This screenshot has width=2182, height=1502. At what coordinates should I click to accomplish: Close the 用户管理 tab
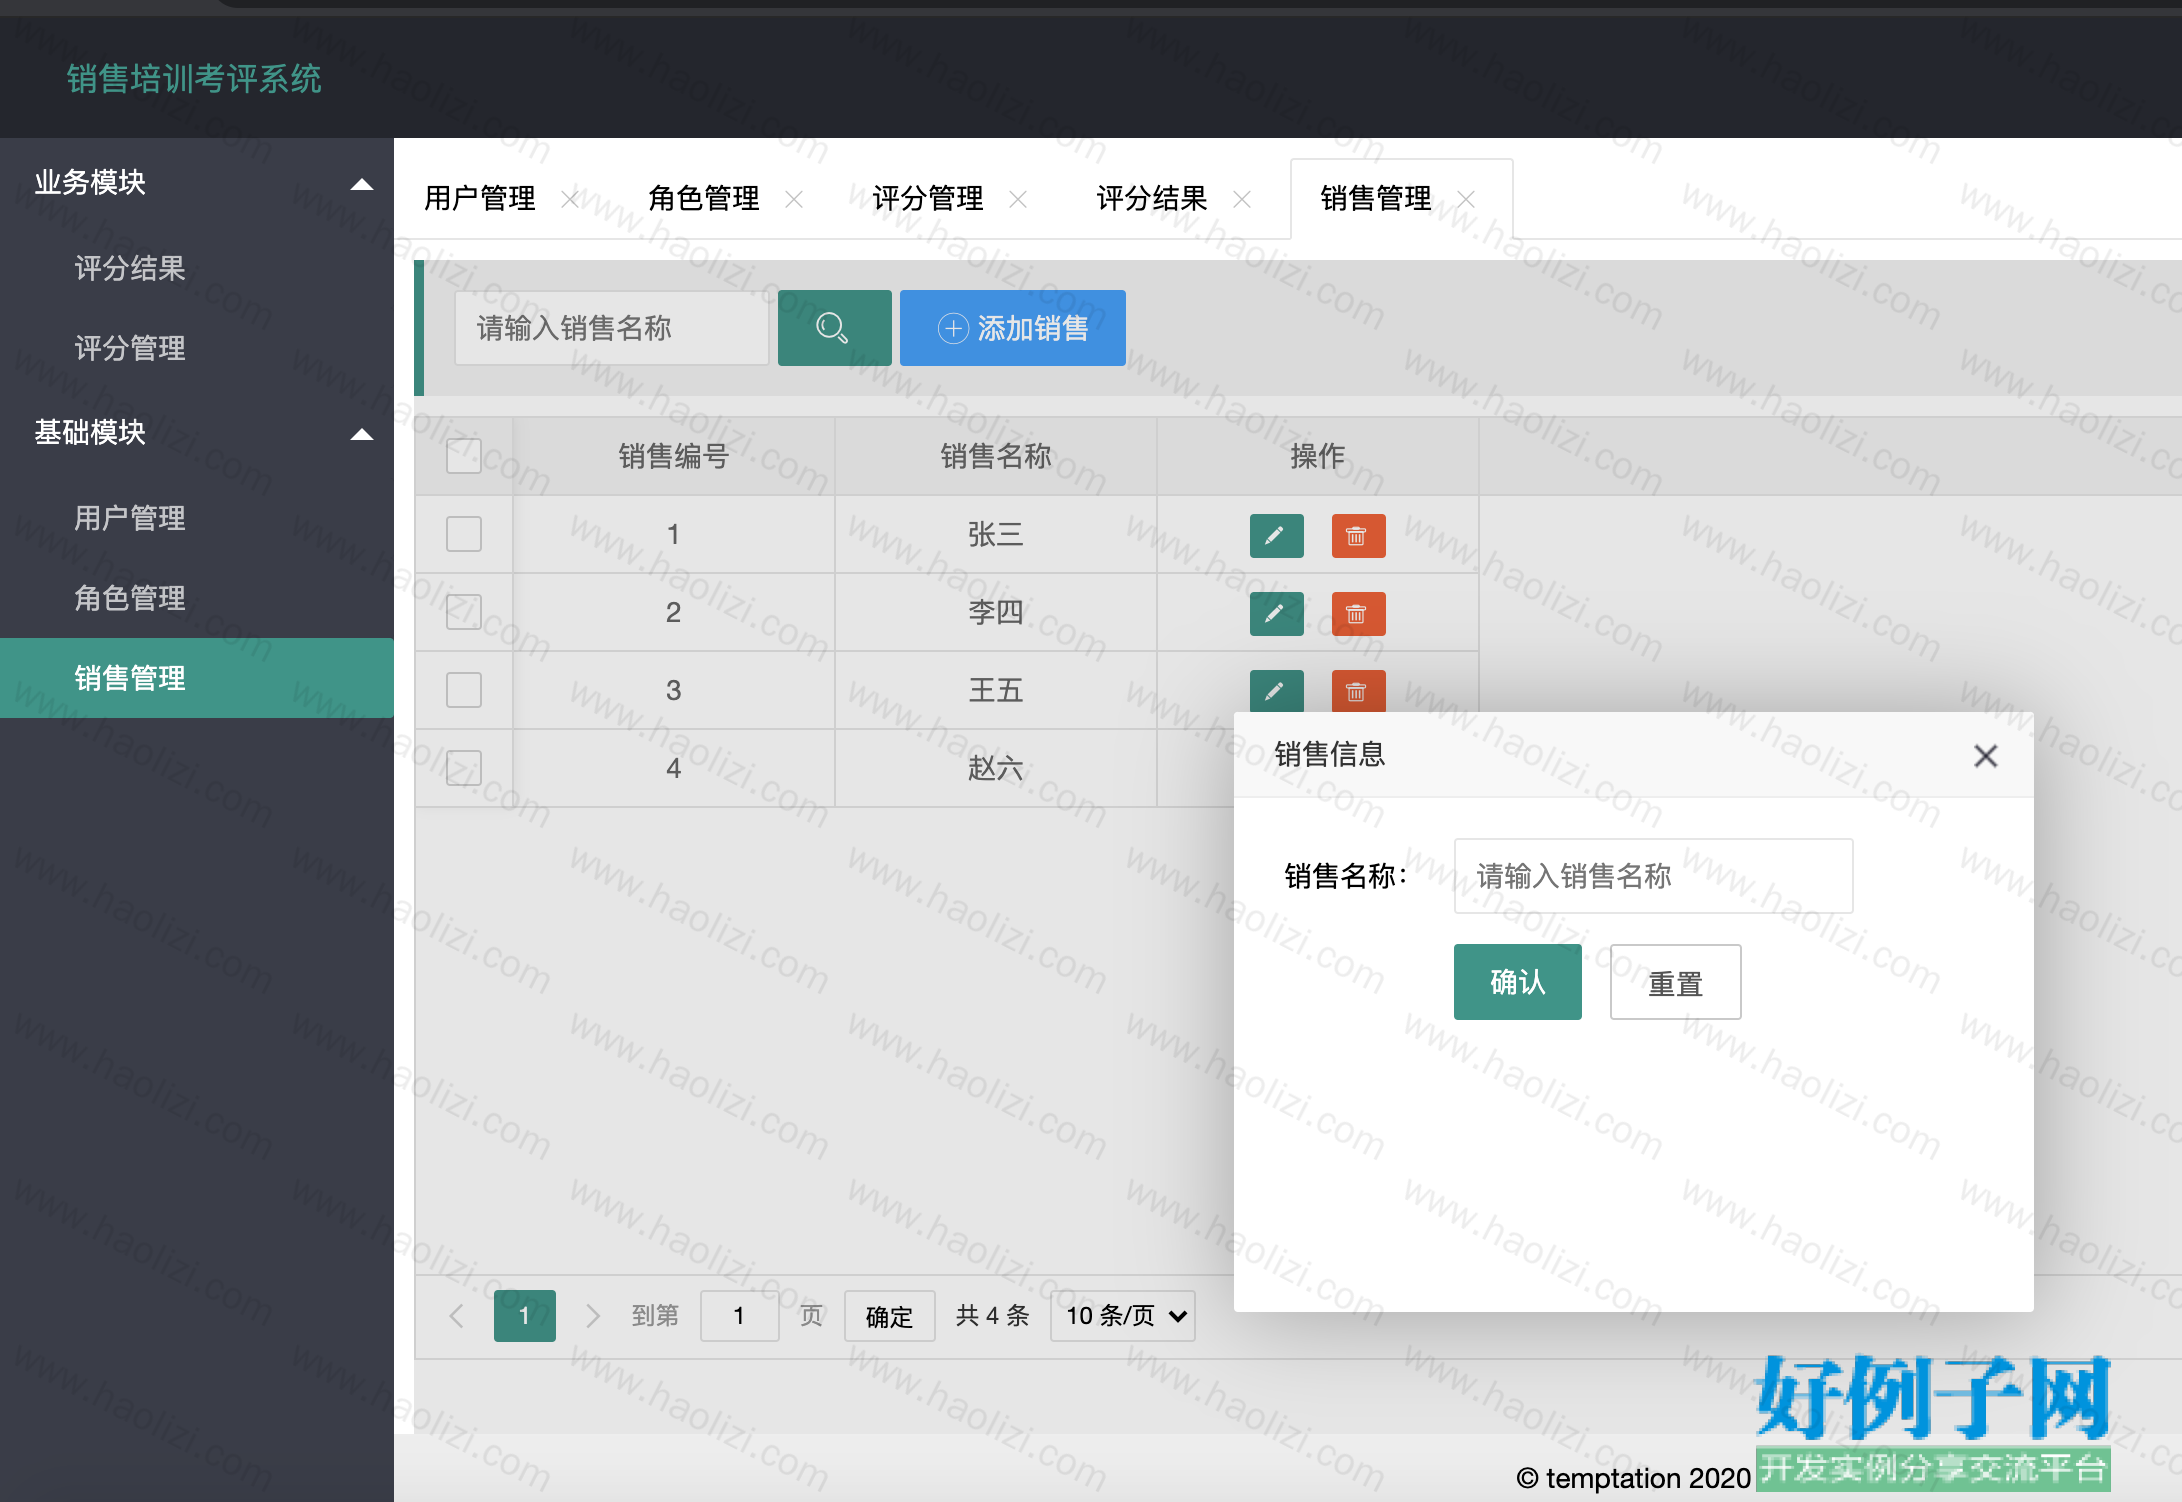tap(570, 199)
